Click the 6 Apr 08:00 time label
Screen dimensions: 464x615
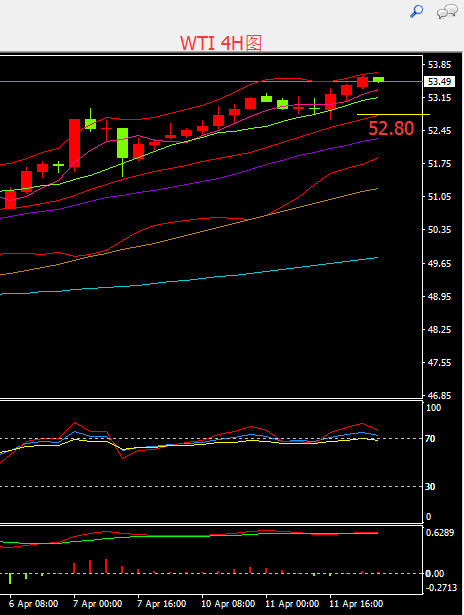33,604
